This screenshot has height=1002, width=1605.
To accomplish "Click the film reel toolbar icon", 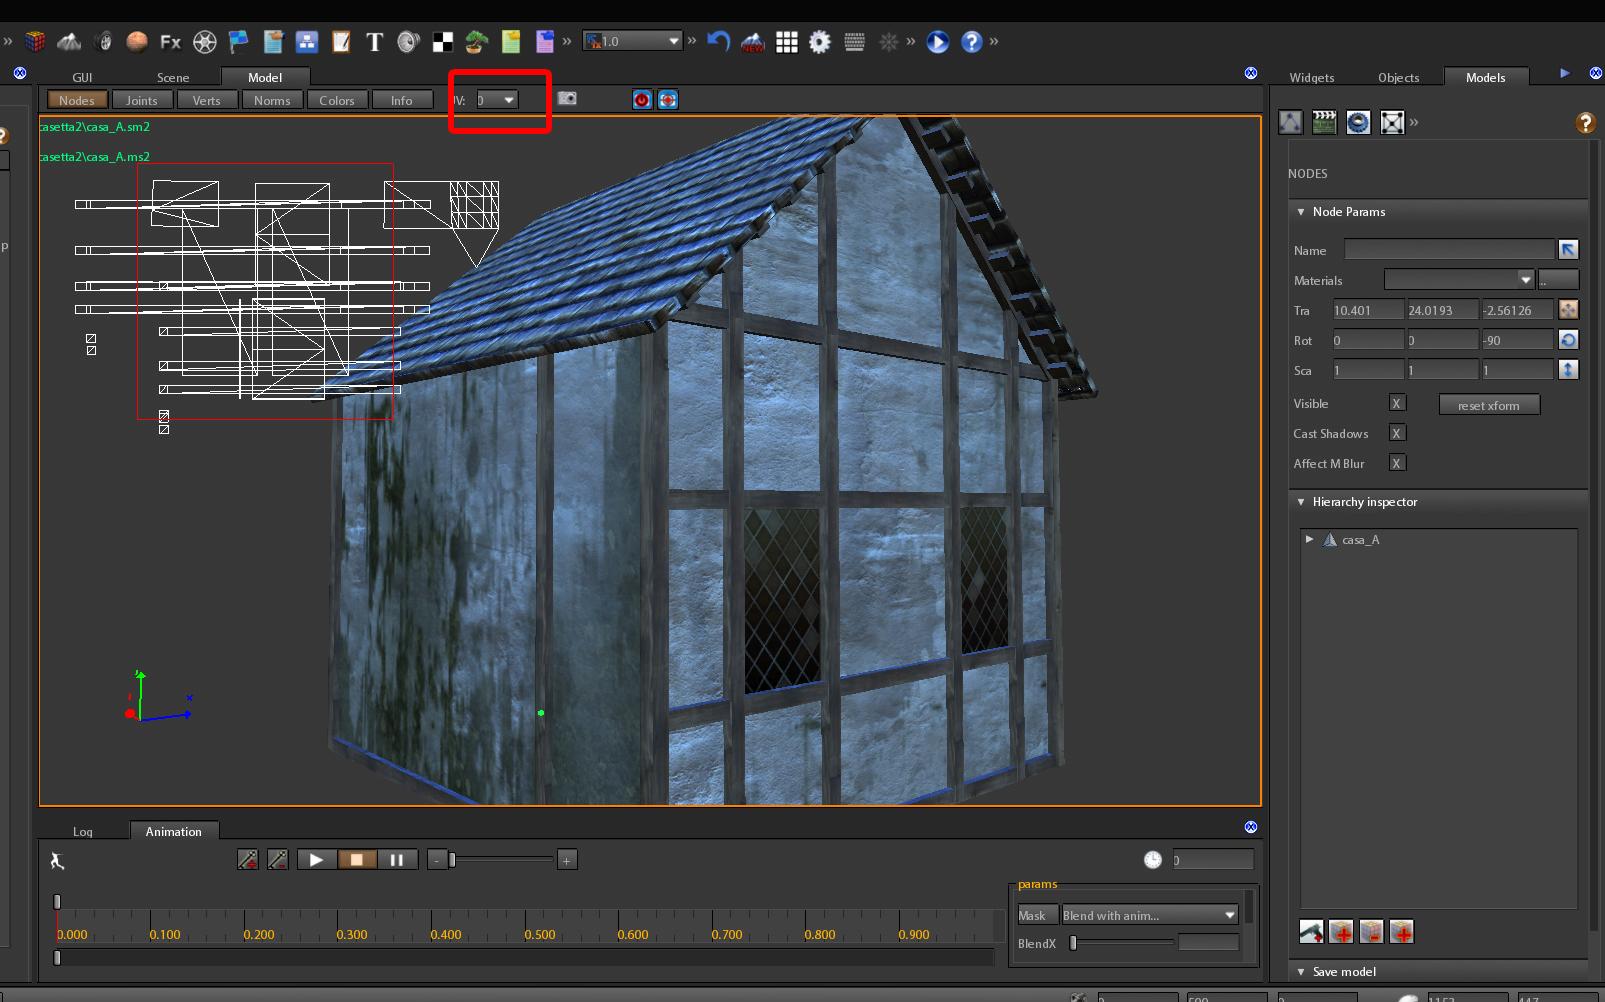I will [x=205, y=41].
